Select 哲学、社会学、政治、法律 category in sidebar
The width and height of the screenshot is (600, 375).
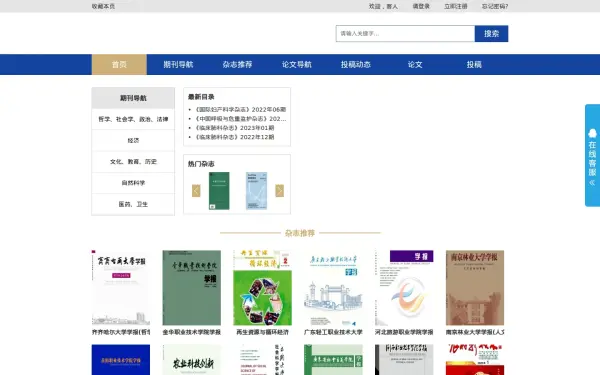click(133, 119)
